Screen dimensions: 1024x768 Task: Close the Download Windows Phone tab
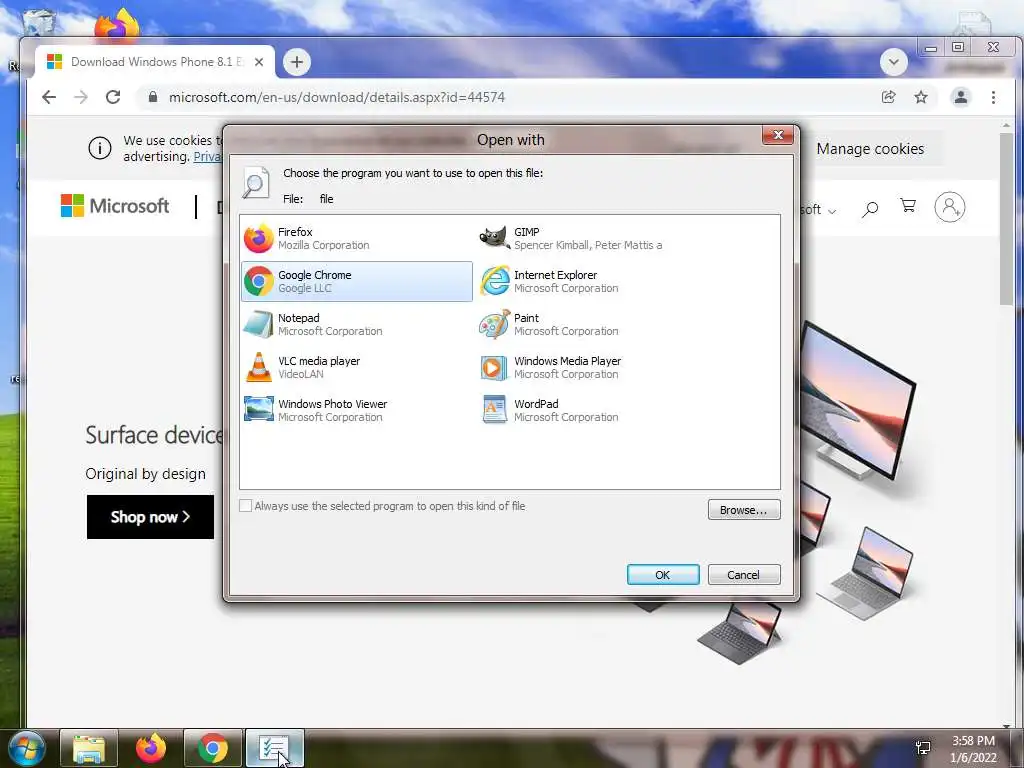(259, 62)
